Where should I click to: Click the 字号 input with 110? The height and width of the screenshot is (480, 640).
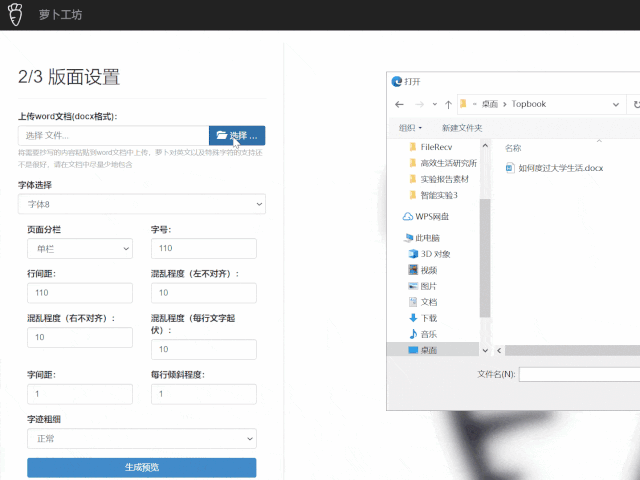point(204,249)
